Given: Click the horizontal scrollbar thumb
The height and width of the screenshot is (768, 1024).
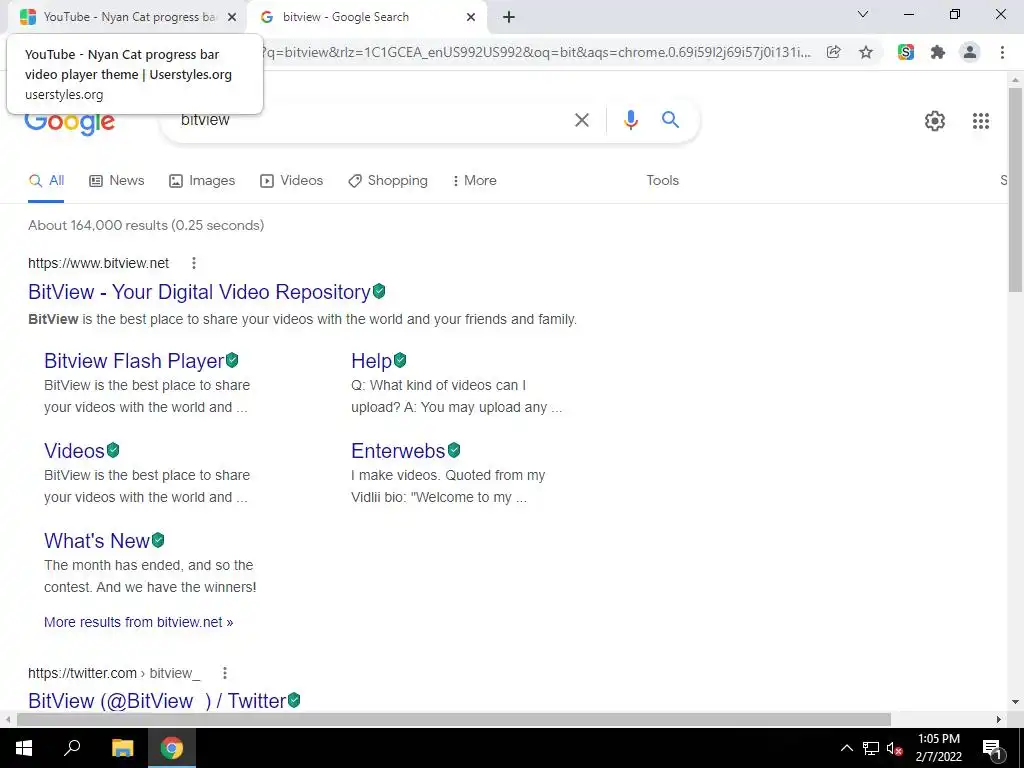Looking at the screenshot, I should pyautogui.click(x=454, y=720).
